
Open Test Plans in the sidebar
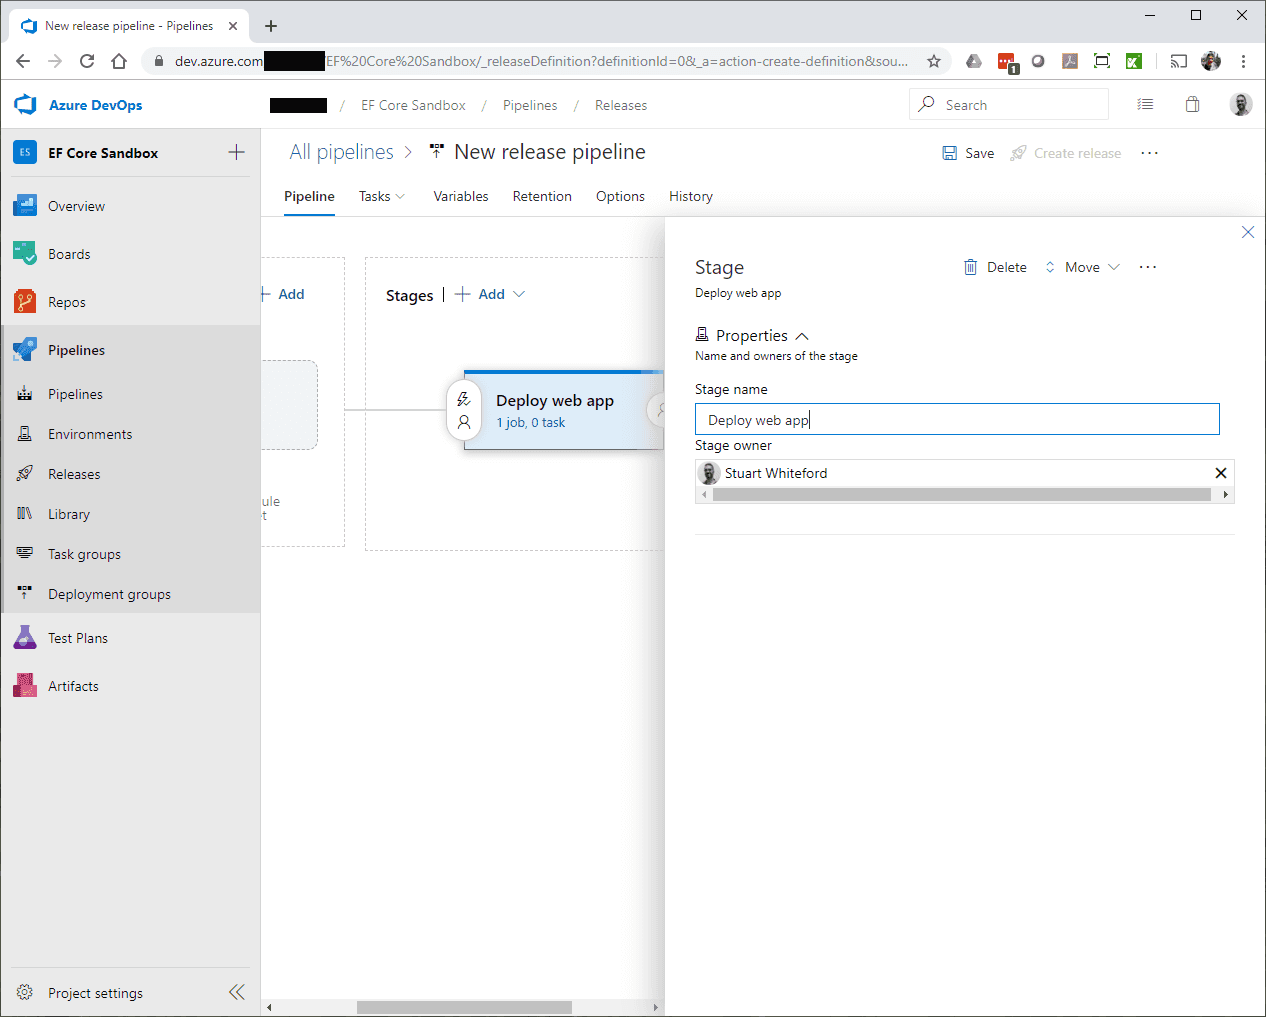[77, 638]
